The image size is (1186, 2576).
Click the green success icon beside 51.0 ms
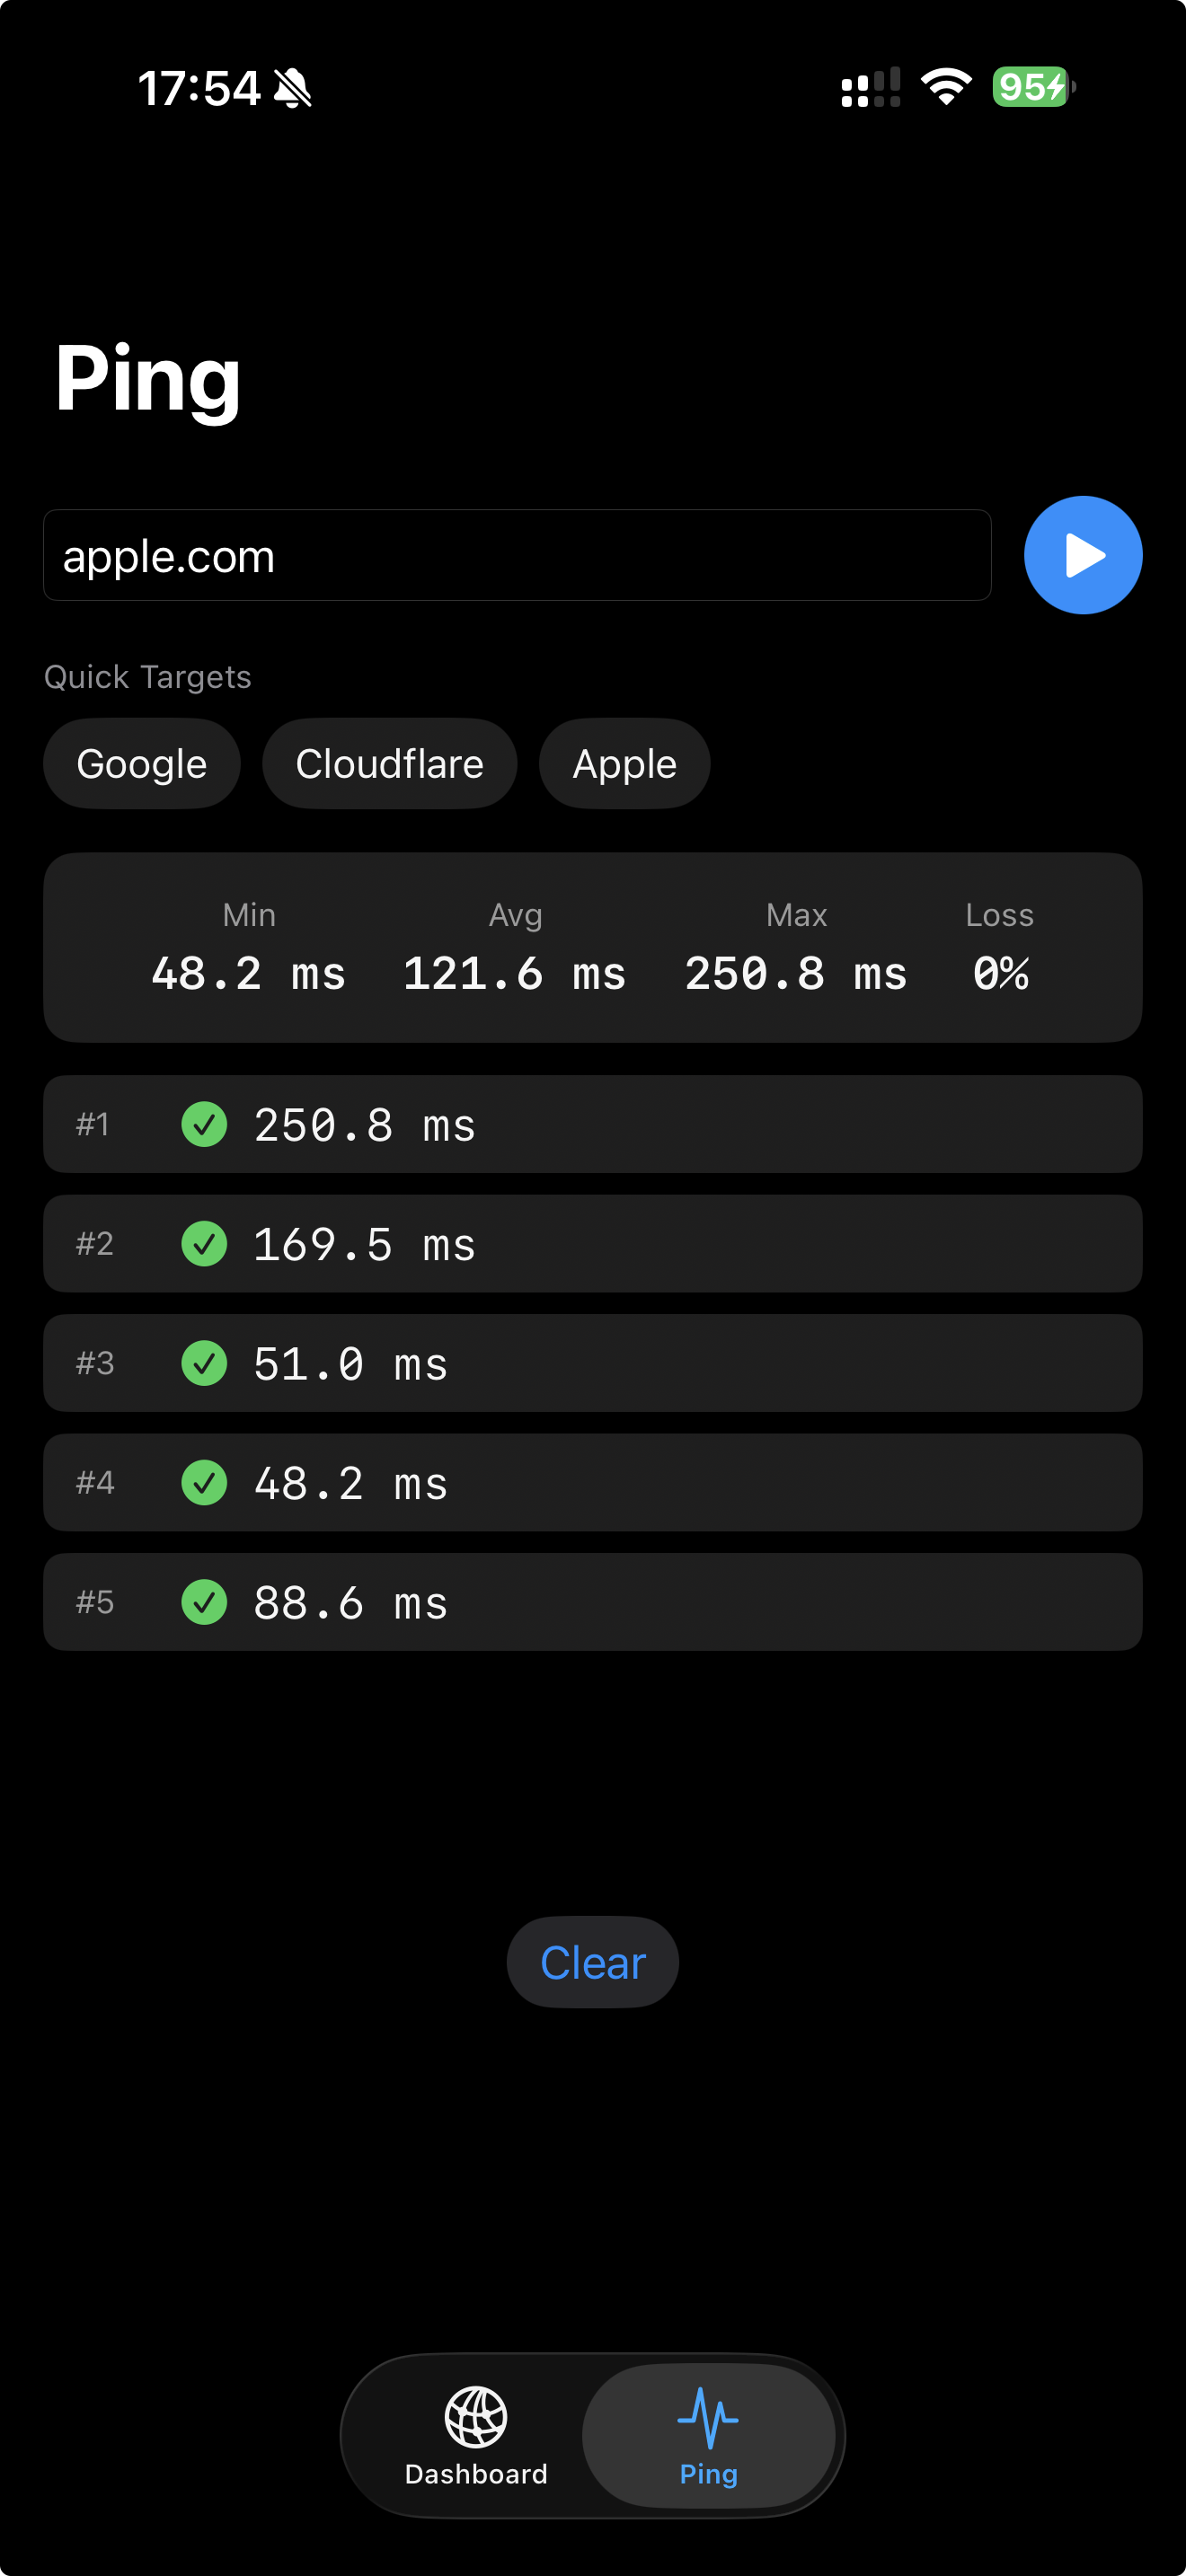point(204,1363)
